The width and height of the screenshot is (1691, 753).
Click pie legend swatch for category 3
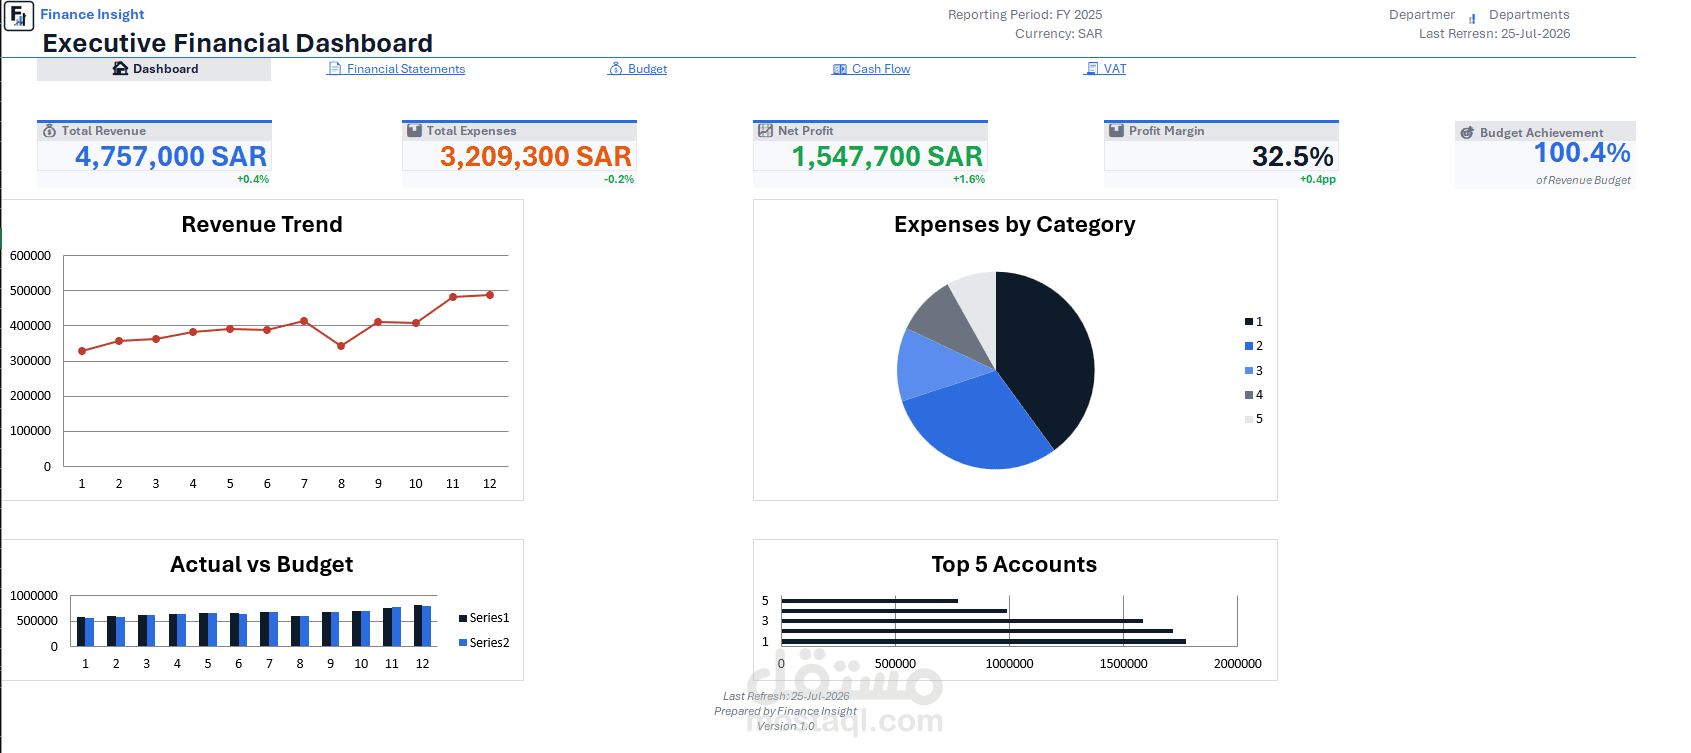[1249, 371]
